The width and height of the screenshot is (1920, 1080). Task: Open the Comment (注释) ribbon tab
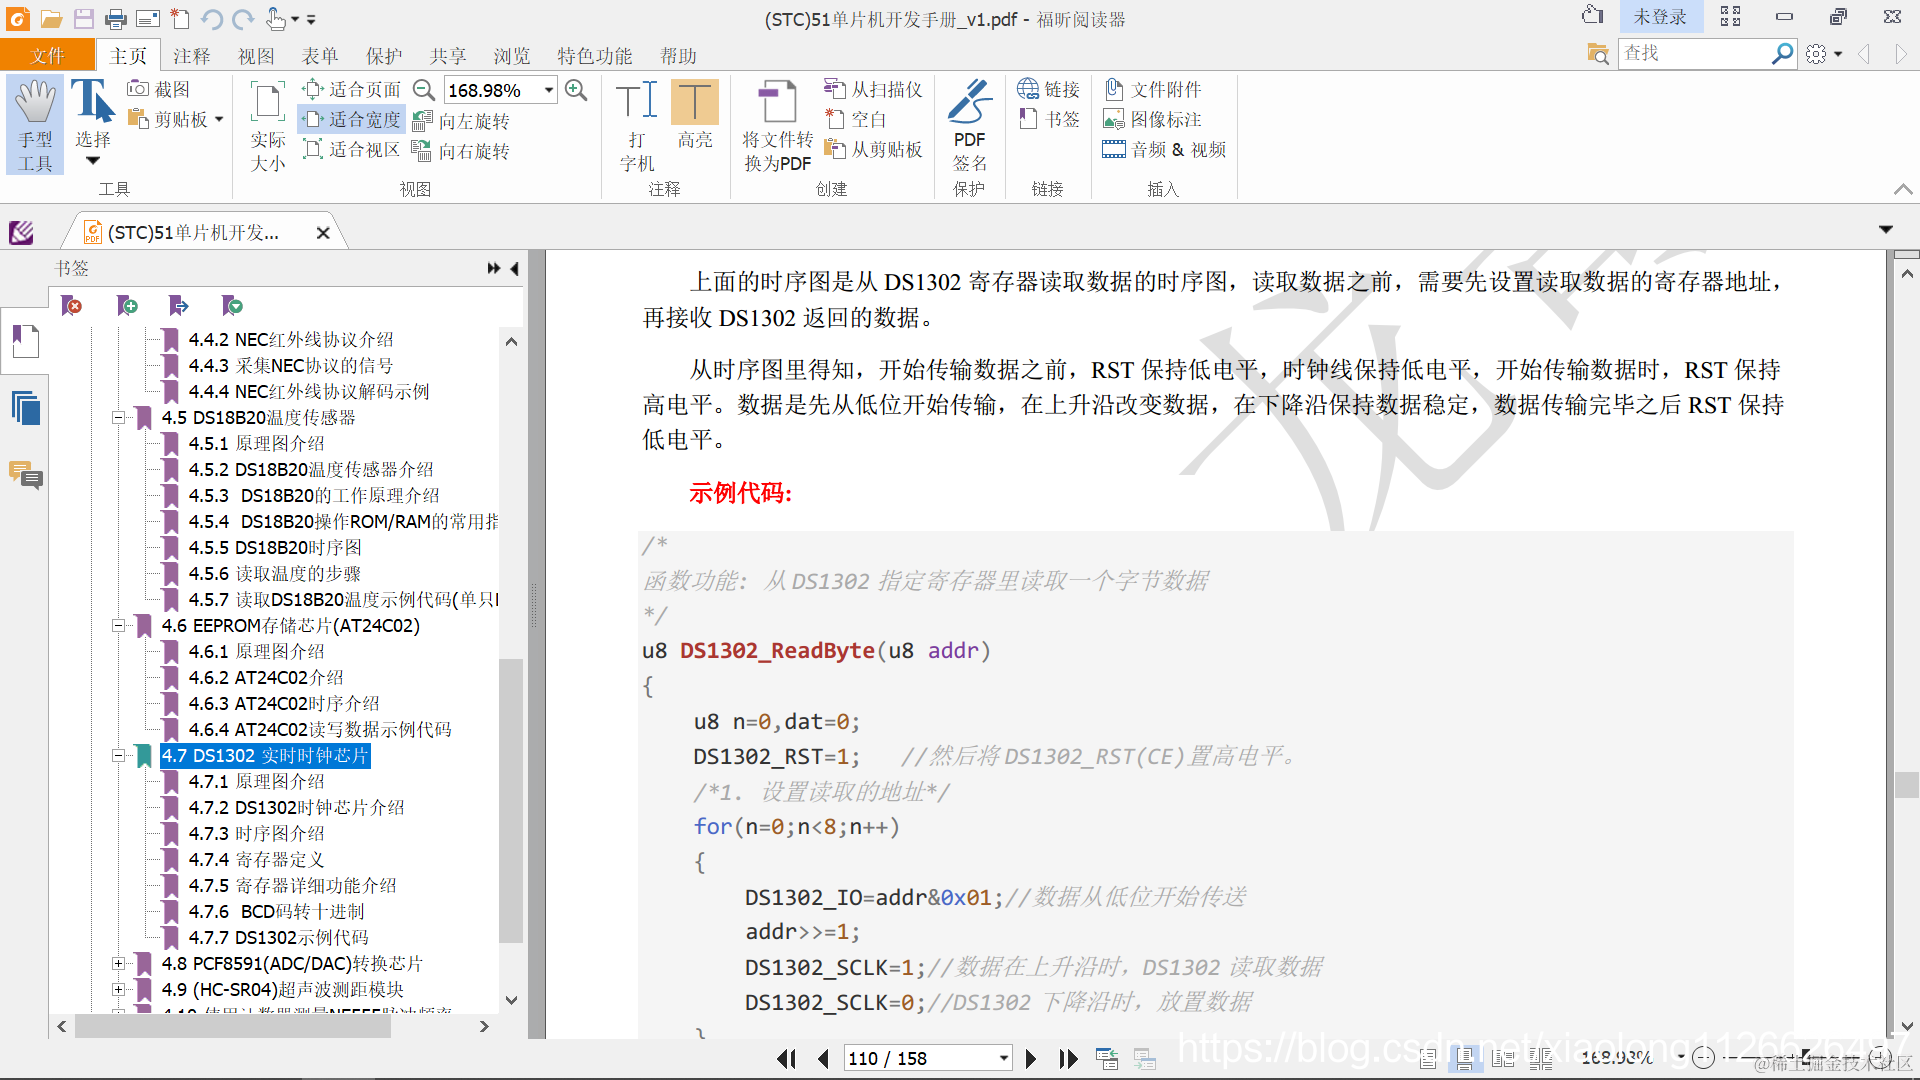point(191,56)
